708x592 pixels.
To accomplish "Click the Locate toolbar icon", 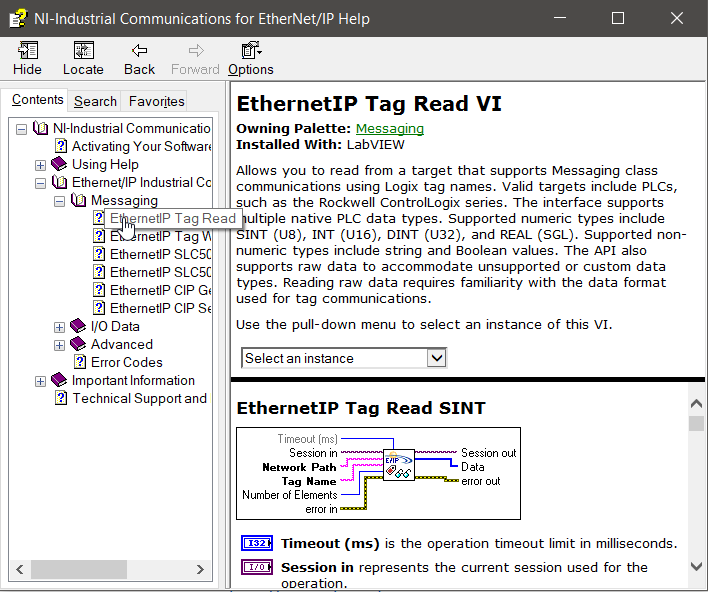I will click(x=84, y=51).
